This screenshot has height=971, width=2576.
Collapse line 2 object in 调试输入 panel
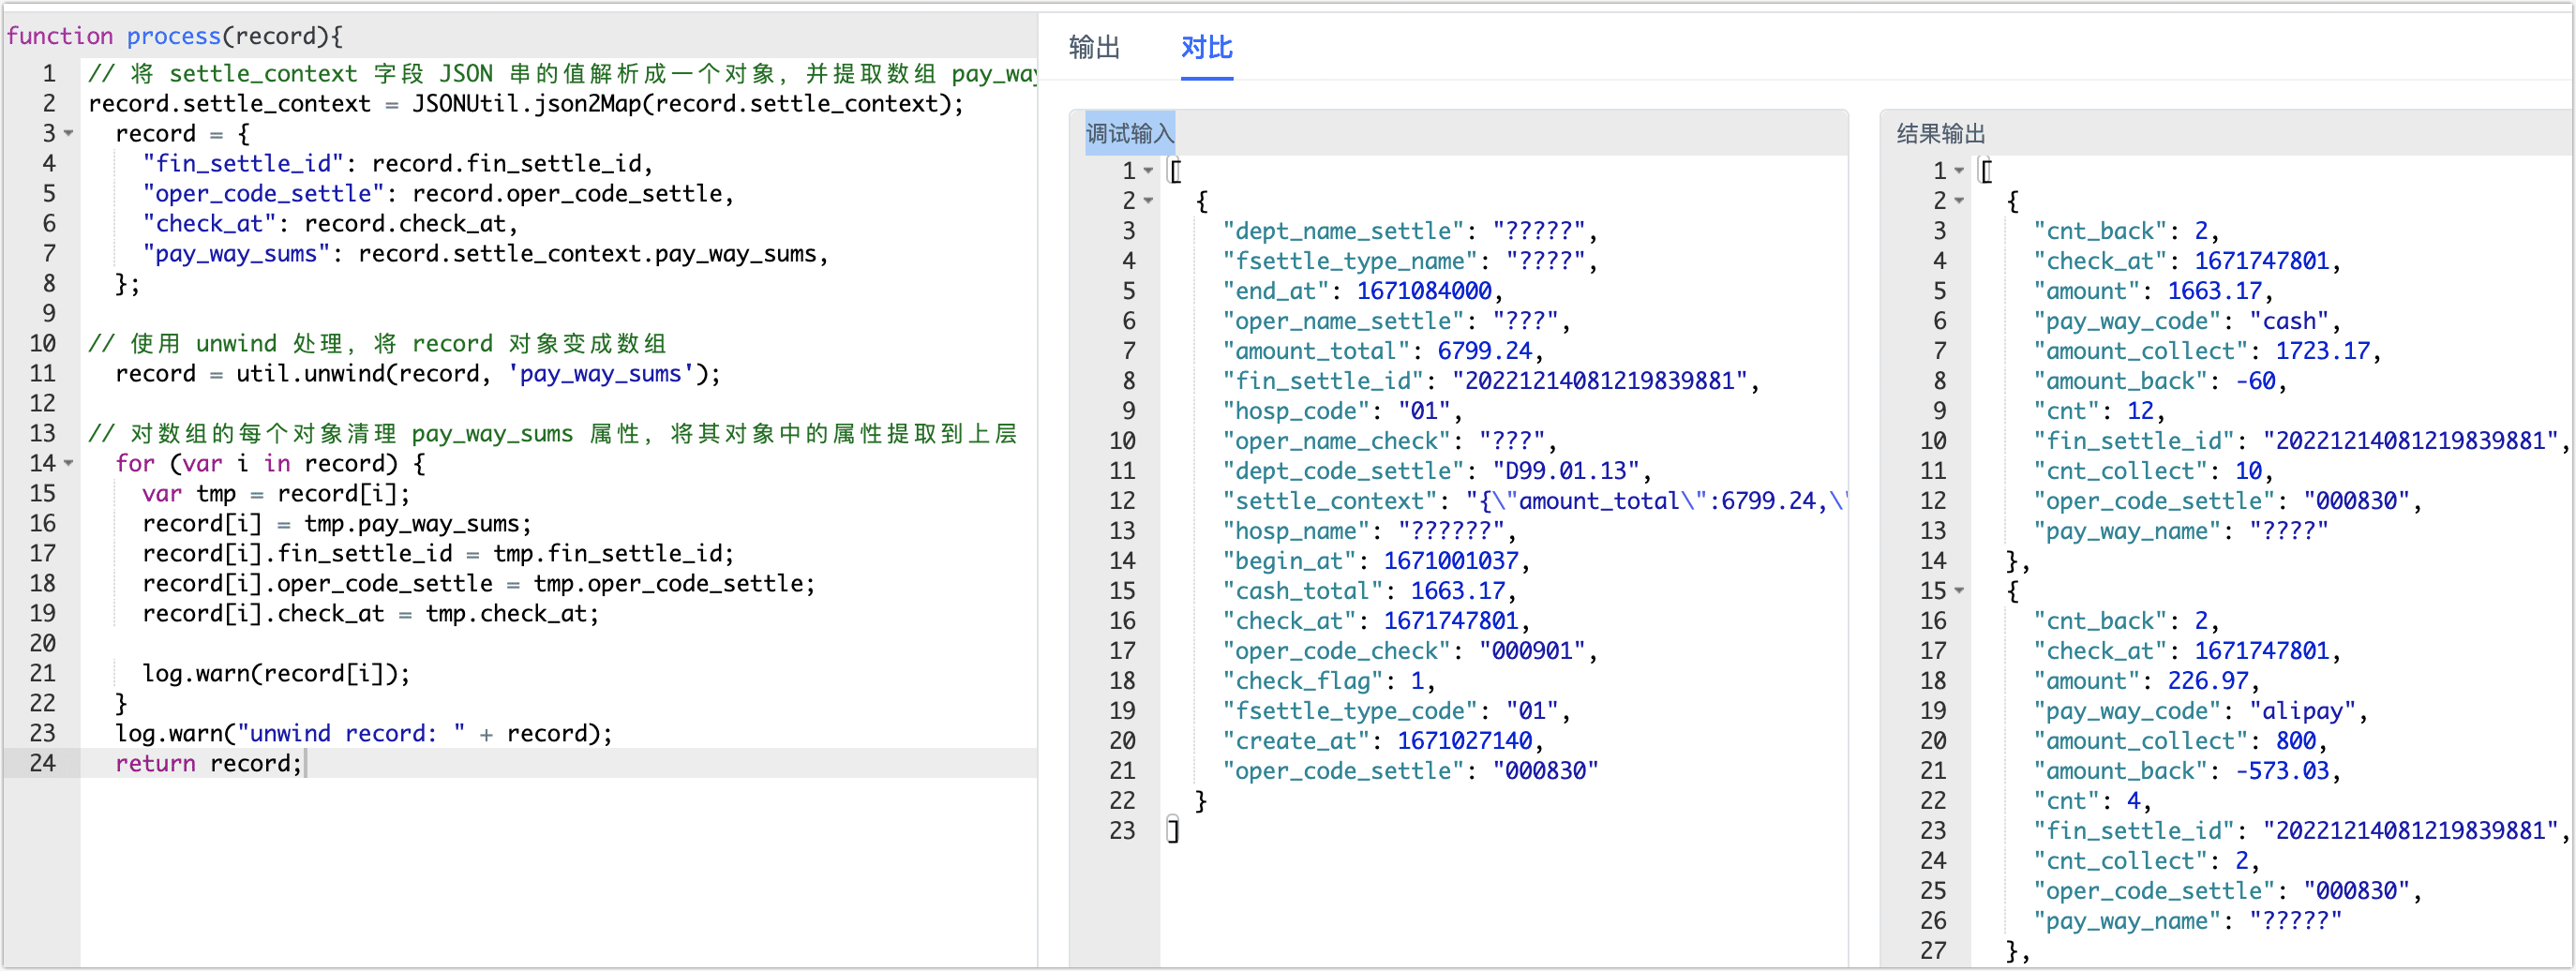pyautogui.click(x=1149, y=201)
